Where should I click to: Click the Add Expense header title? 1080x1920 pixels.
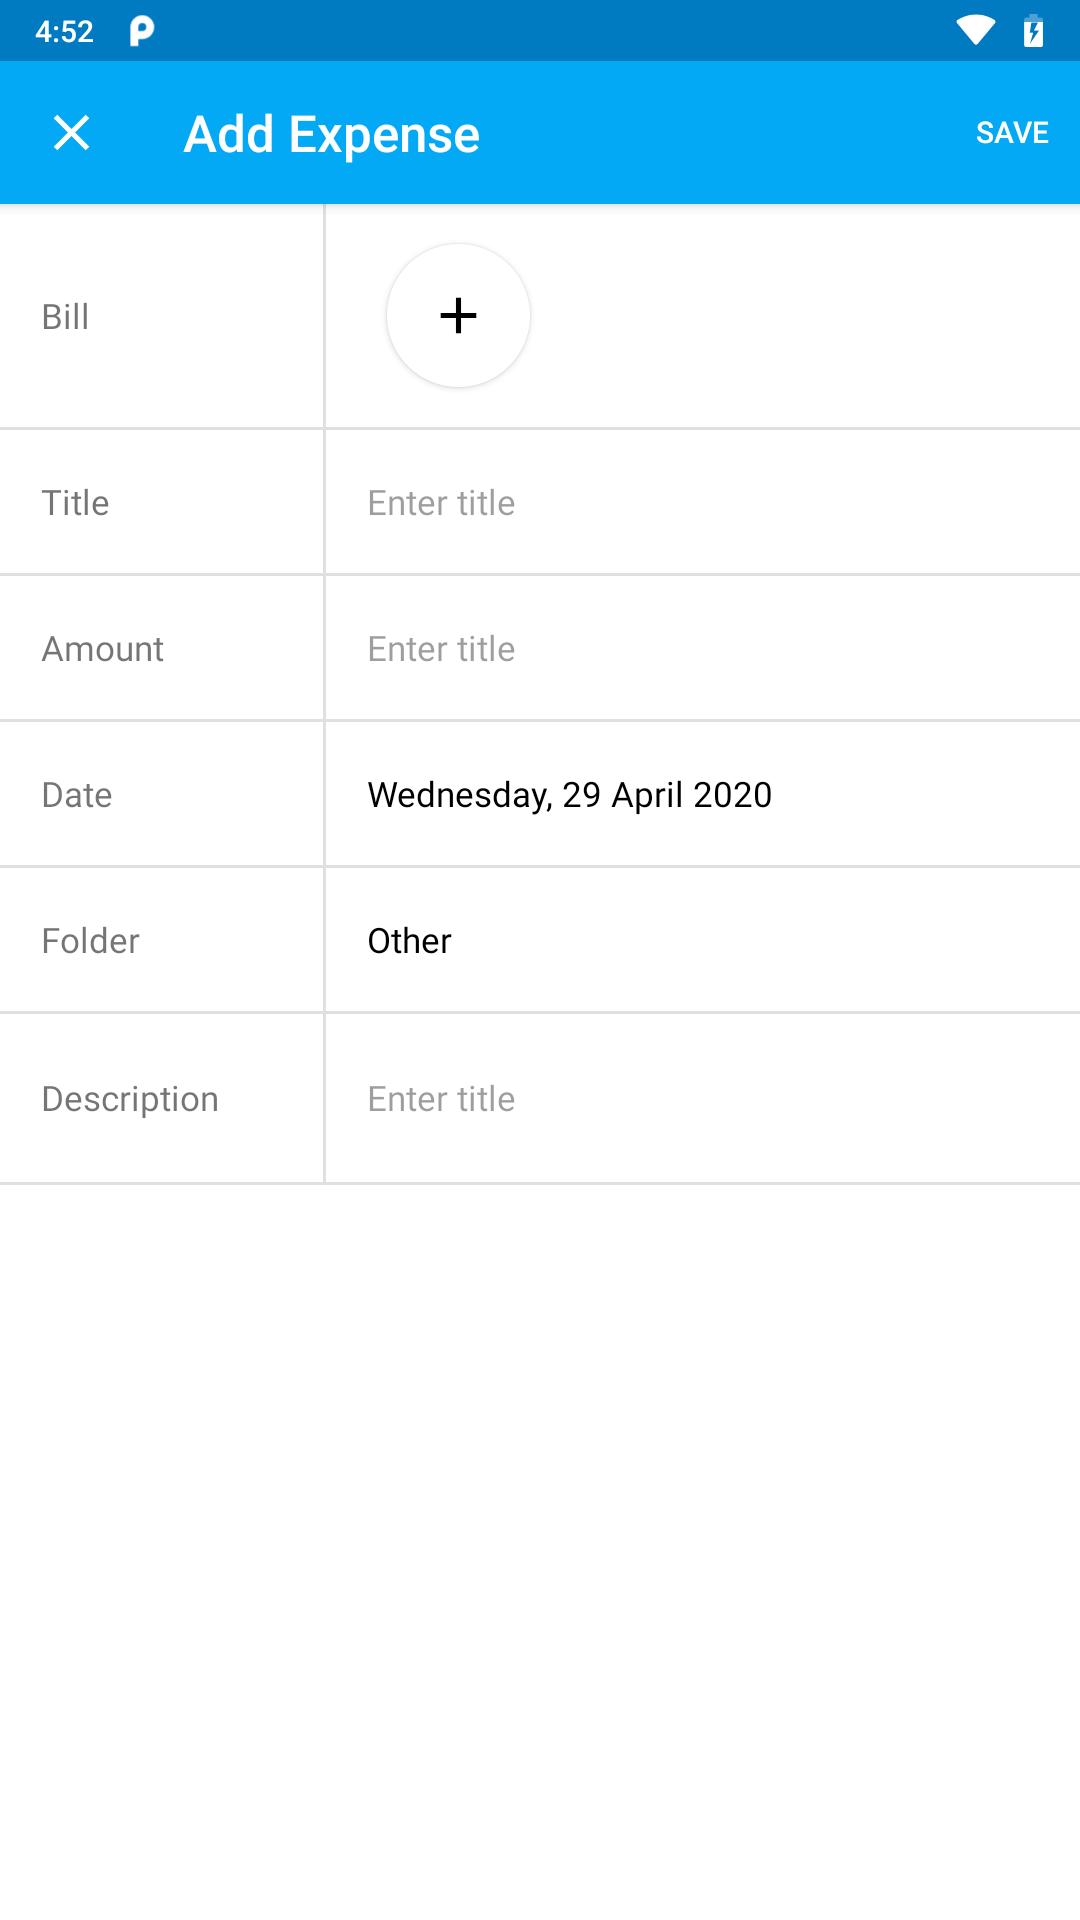332,135
